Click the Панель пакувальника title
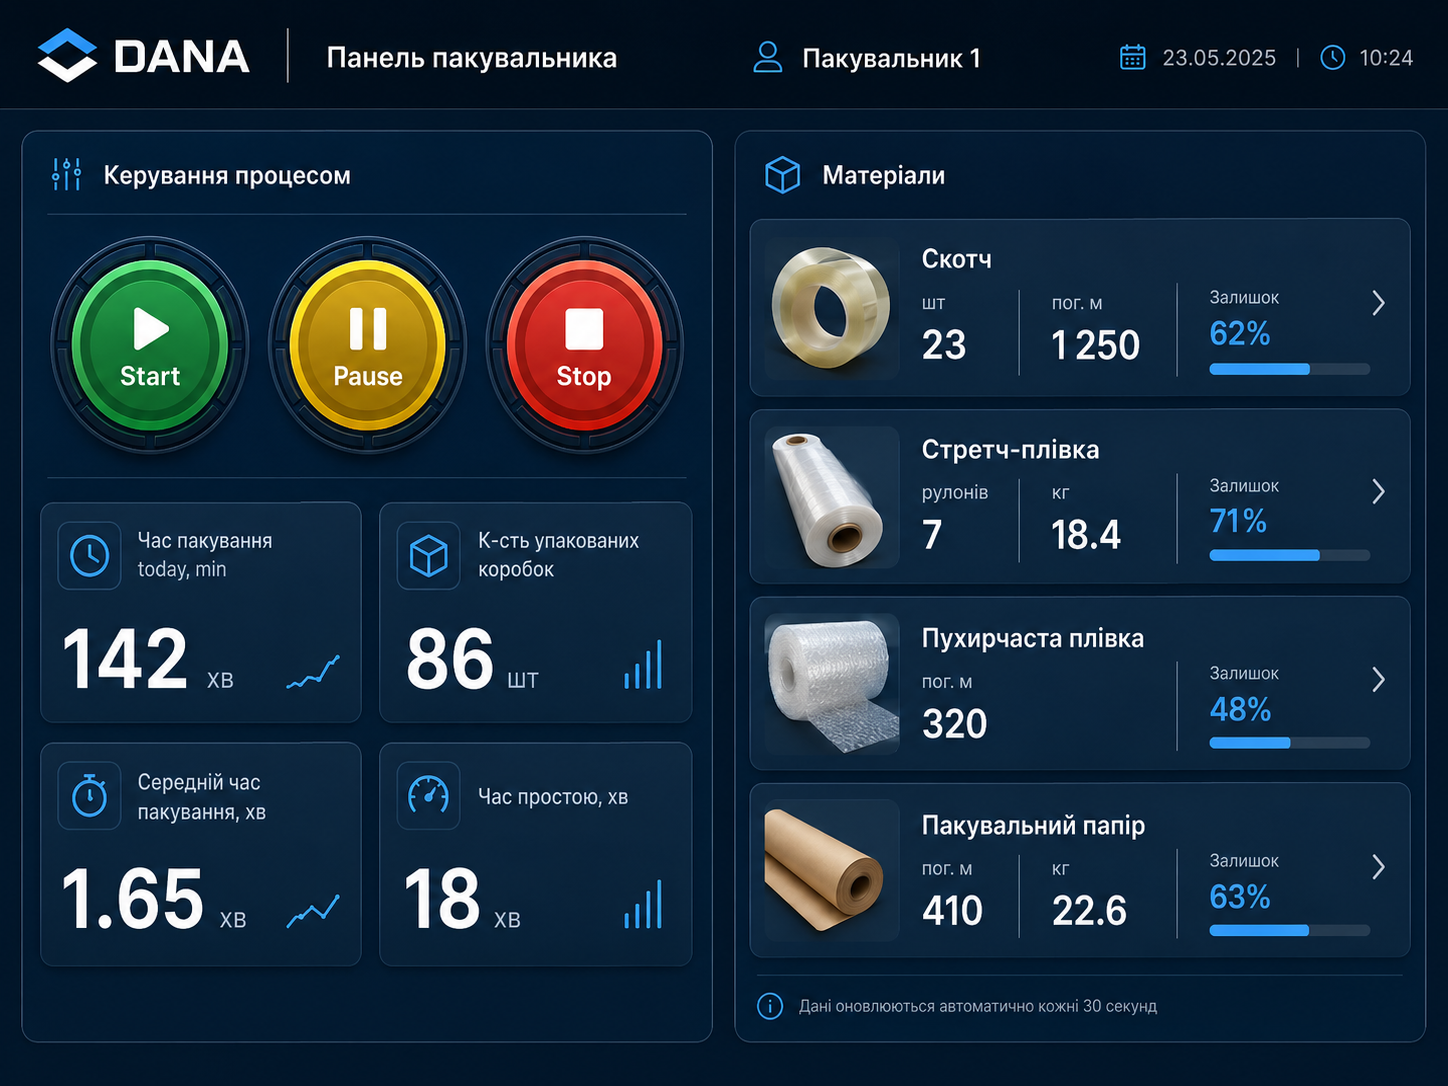Image resolution: width=1448 pixels, height=1086 pixels. (471, 58)
